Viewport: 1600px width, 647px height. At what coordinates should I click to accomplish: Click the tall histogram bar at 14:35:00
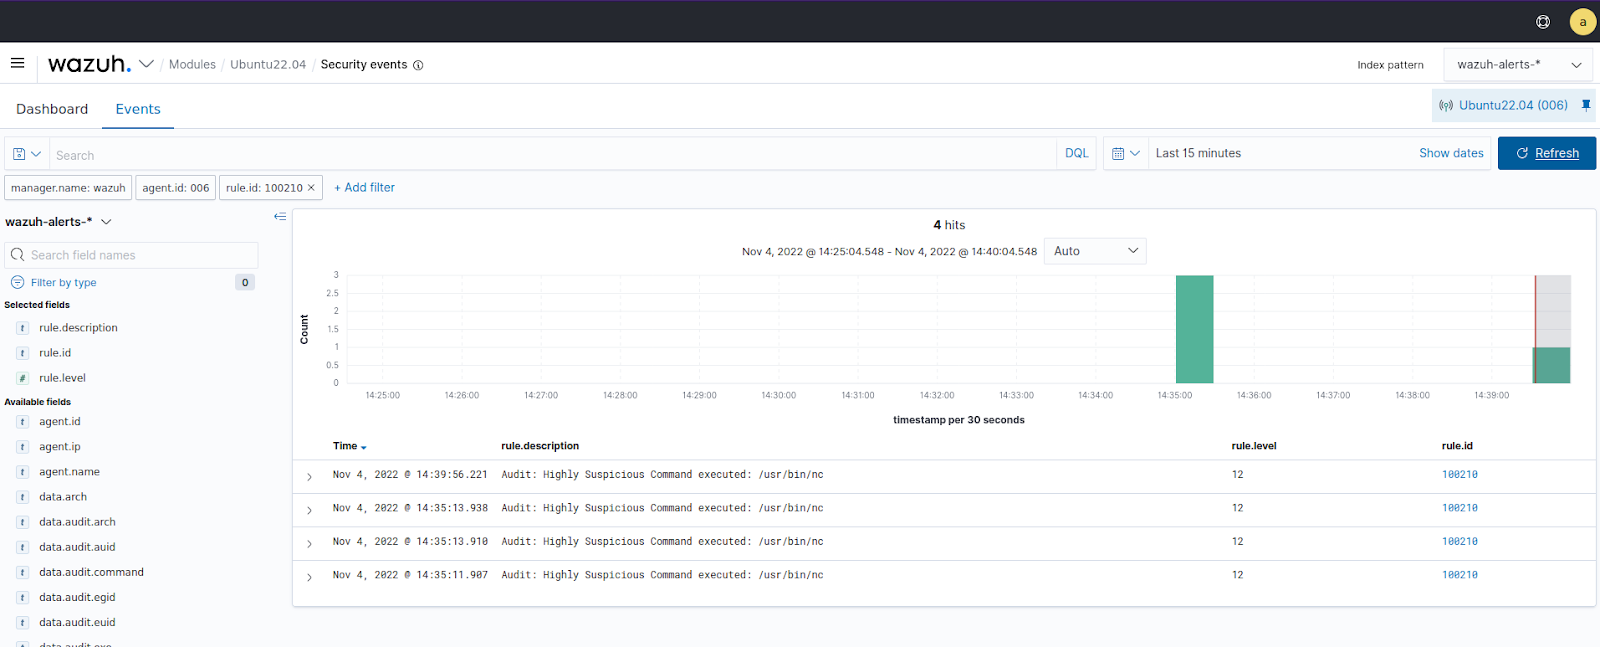(1194, 329)
